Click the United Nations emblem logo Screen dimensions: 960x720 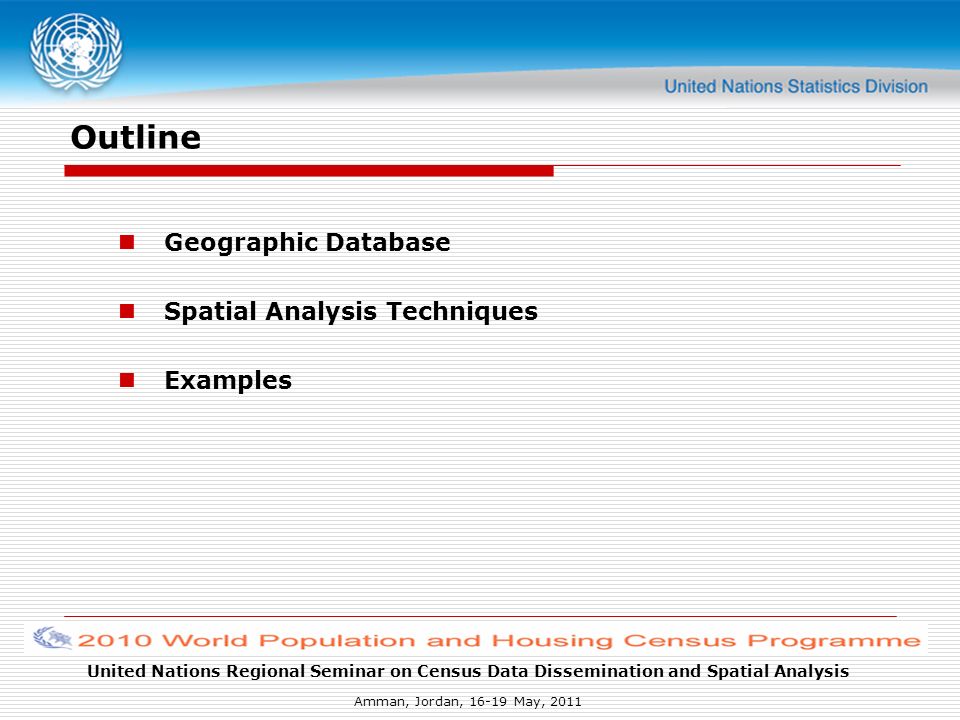point(76,52)
